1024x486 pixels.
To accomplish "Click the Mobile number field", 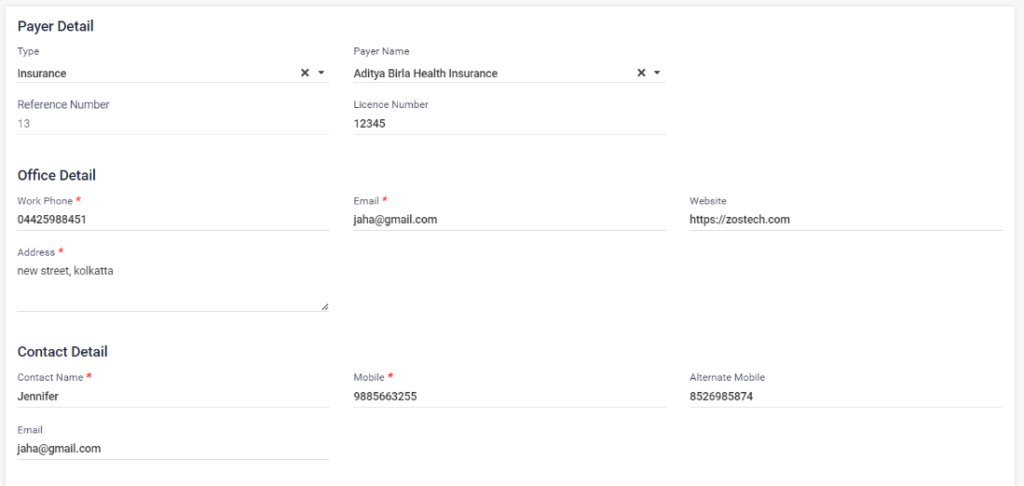I will point(508,396).
